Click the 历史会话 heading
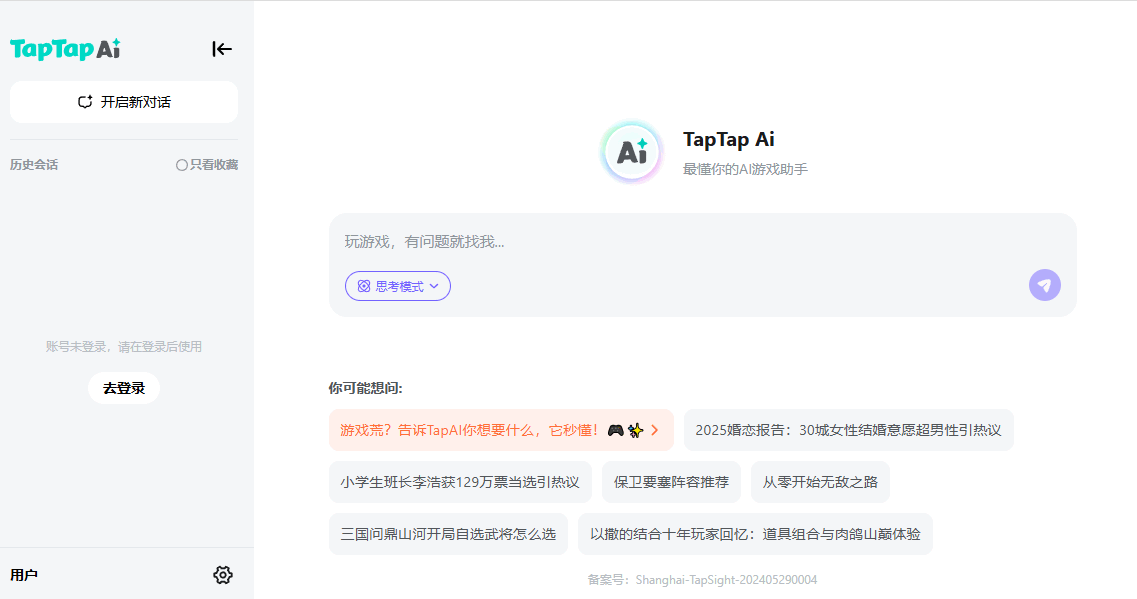 click(34, 165)
